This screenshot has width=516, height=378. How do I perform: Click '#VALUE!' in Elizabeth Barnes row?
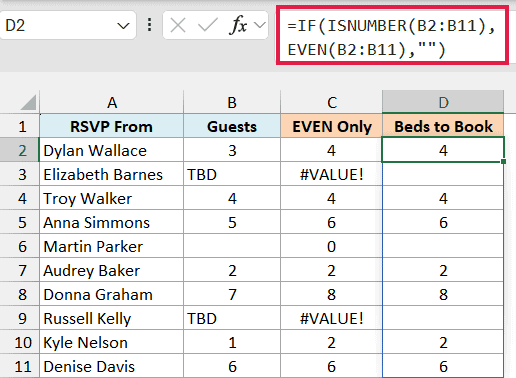coord(332,174)
